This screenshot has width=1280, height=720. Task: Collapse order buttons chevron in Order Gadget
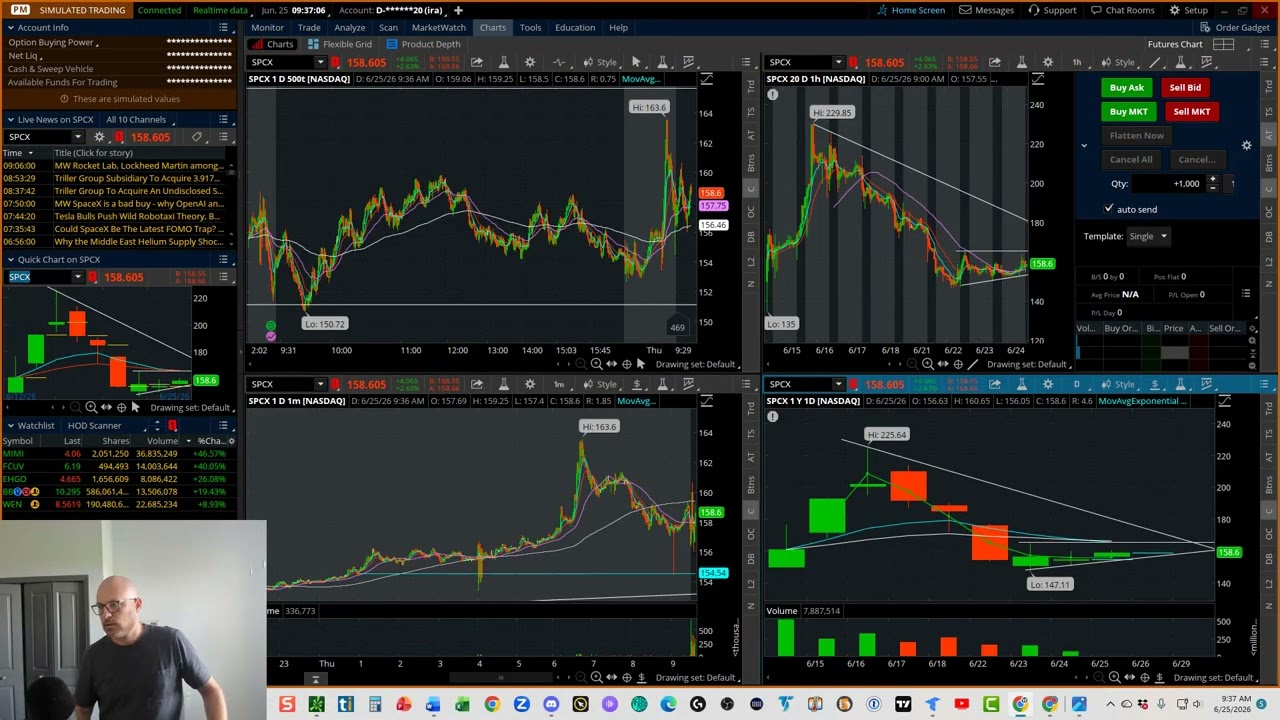[x=1084, y=146]
